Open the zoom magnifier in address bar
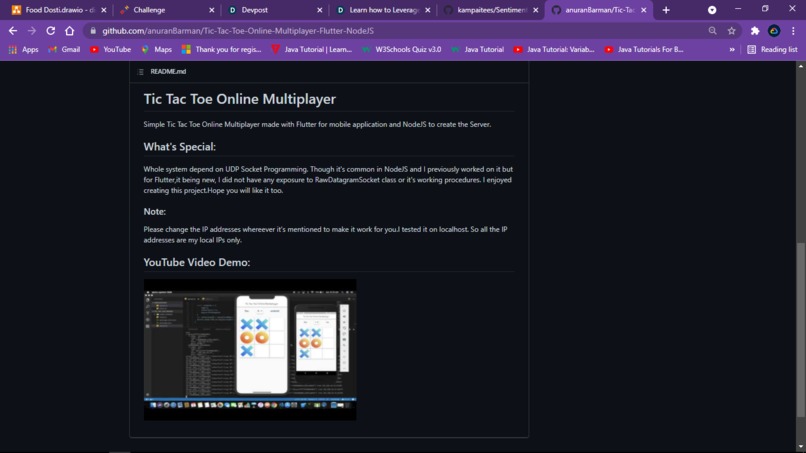 (x=712, y=31)
